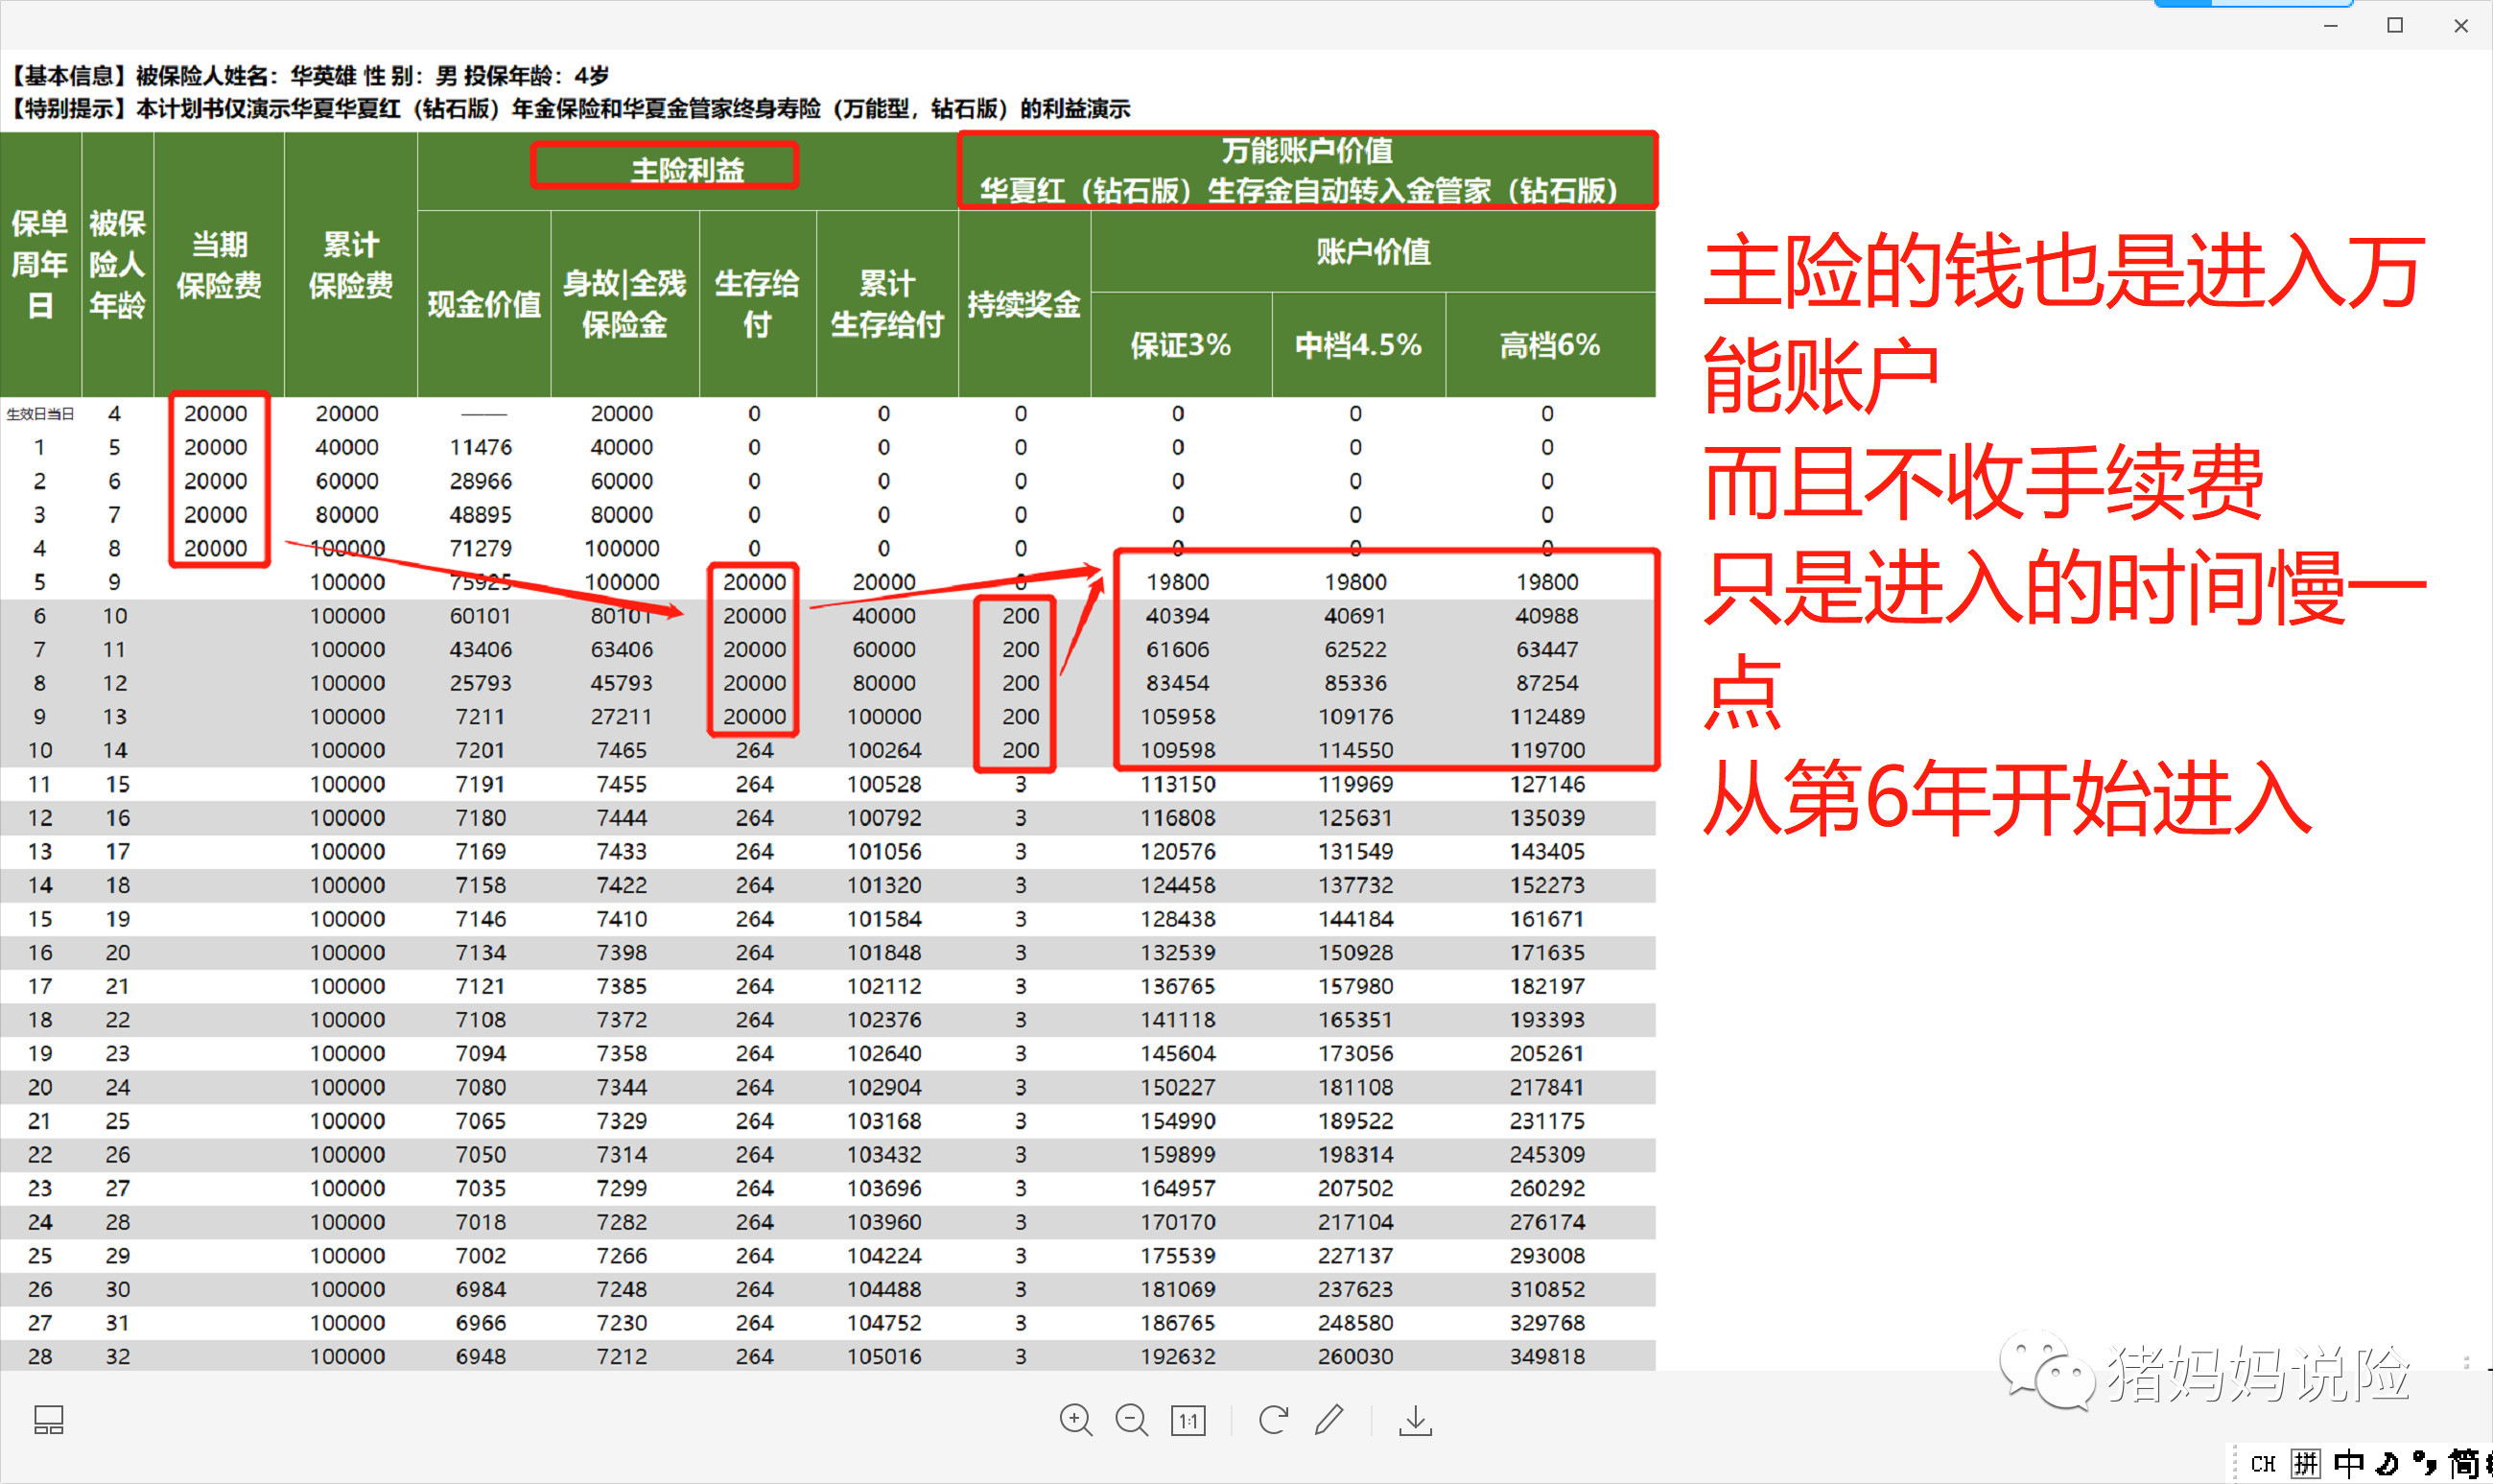Click the 拼 pinyin mode icon on the IME bar
Image resolution: width=2493 pixels, height=1484 pixels.
(x=2306, y=1464)
